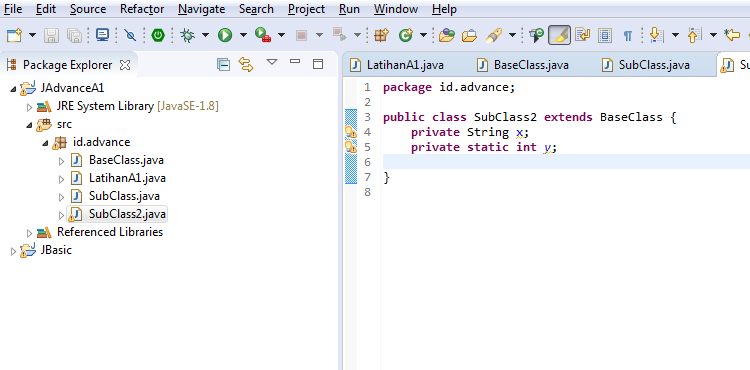The image size is (750, 370).
Task: Click the green Run button
Action: [x=225, y=35]
